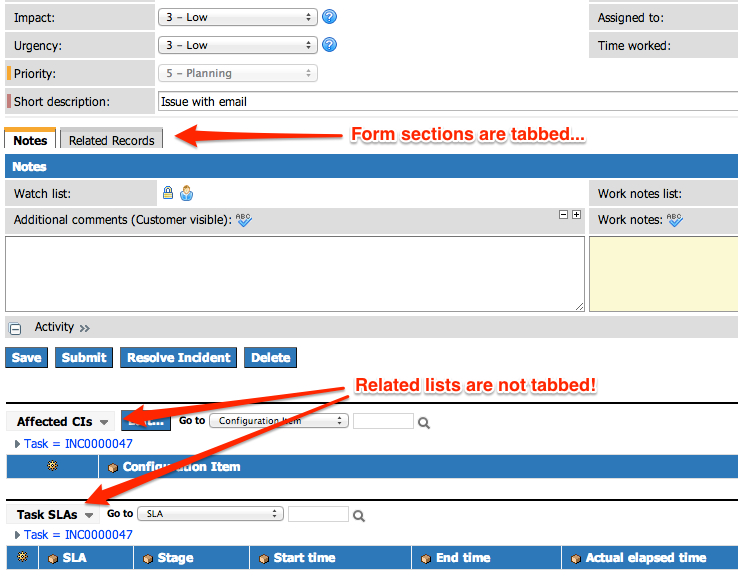Click the Watch list lock icon
Viewport: 738px width, 586px height.
[x=168, y=193]
